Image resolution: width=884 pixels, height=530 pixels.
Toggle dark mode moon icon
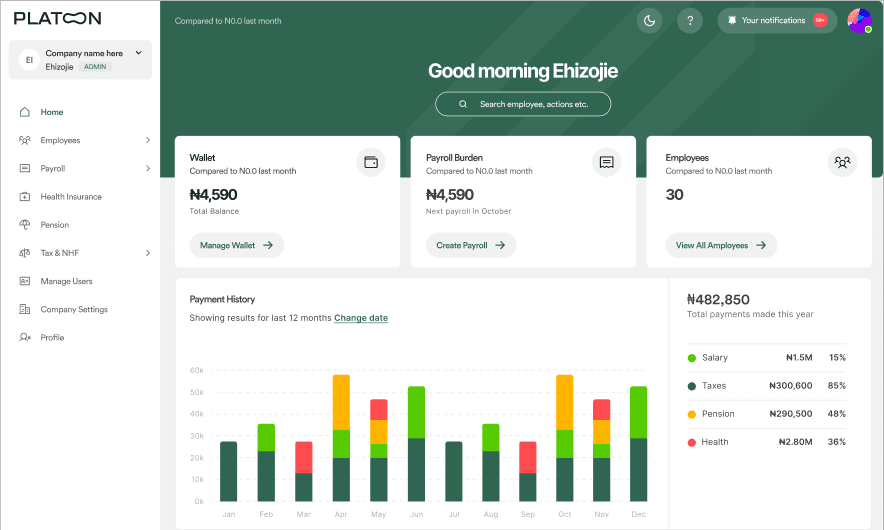[649, 21]
